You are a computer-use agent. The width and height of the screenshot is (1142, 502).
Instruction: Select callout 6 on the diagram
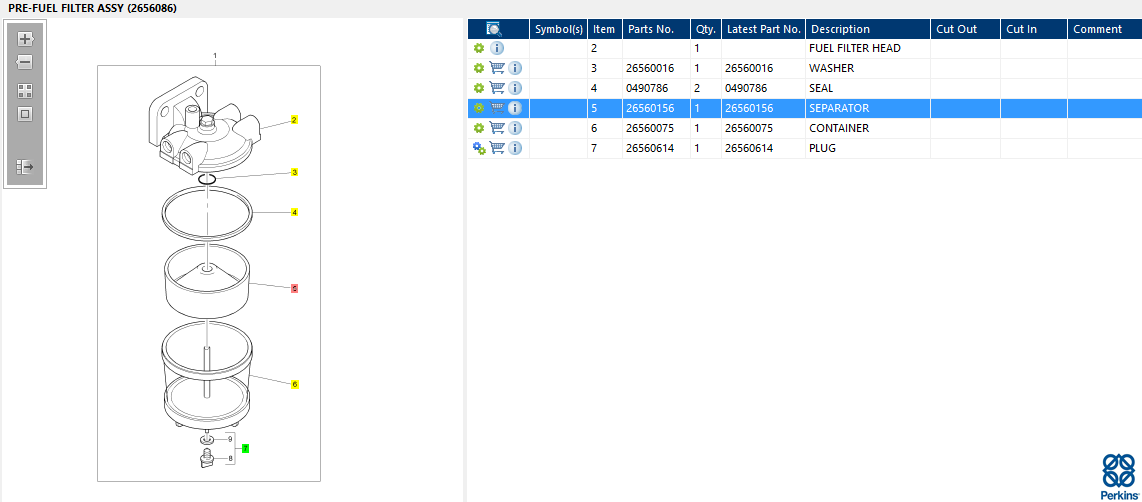pos(294,384)
